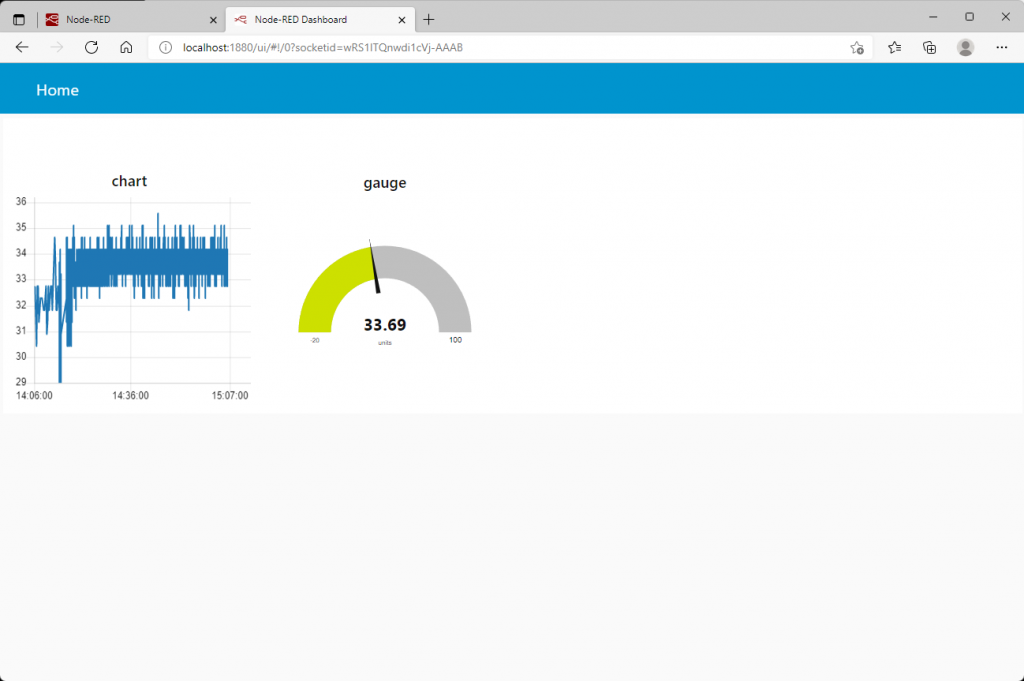Add this page to favorites

click(x=857, y=48)
